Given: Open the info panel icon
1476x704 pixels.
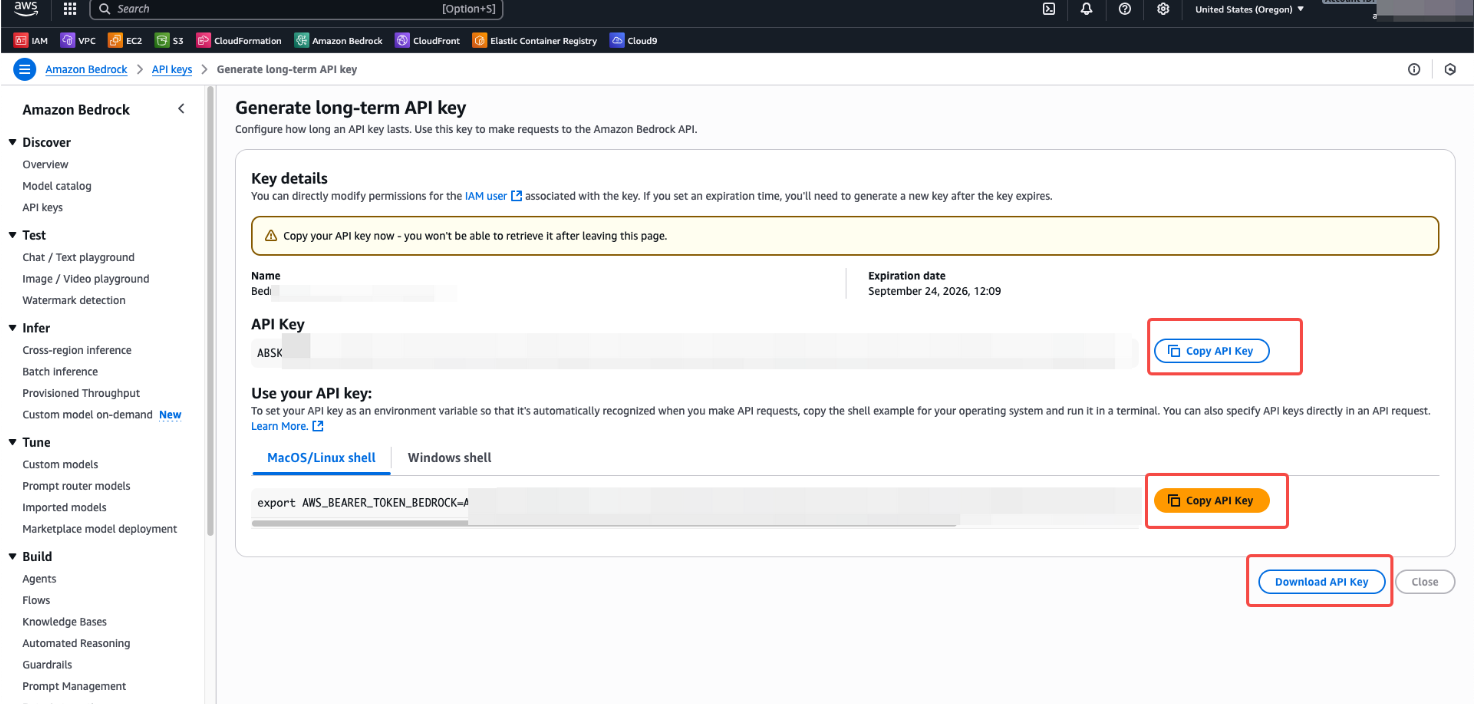Looking at the screenshot, I should 1414,70.
